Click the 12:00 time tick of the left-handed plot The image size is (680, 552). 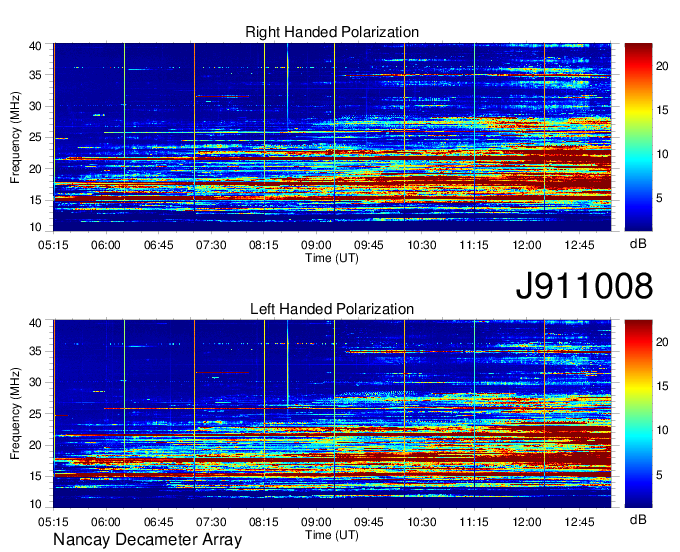coord(527,522)
